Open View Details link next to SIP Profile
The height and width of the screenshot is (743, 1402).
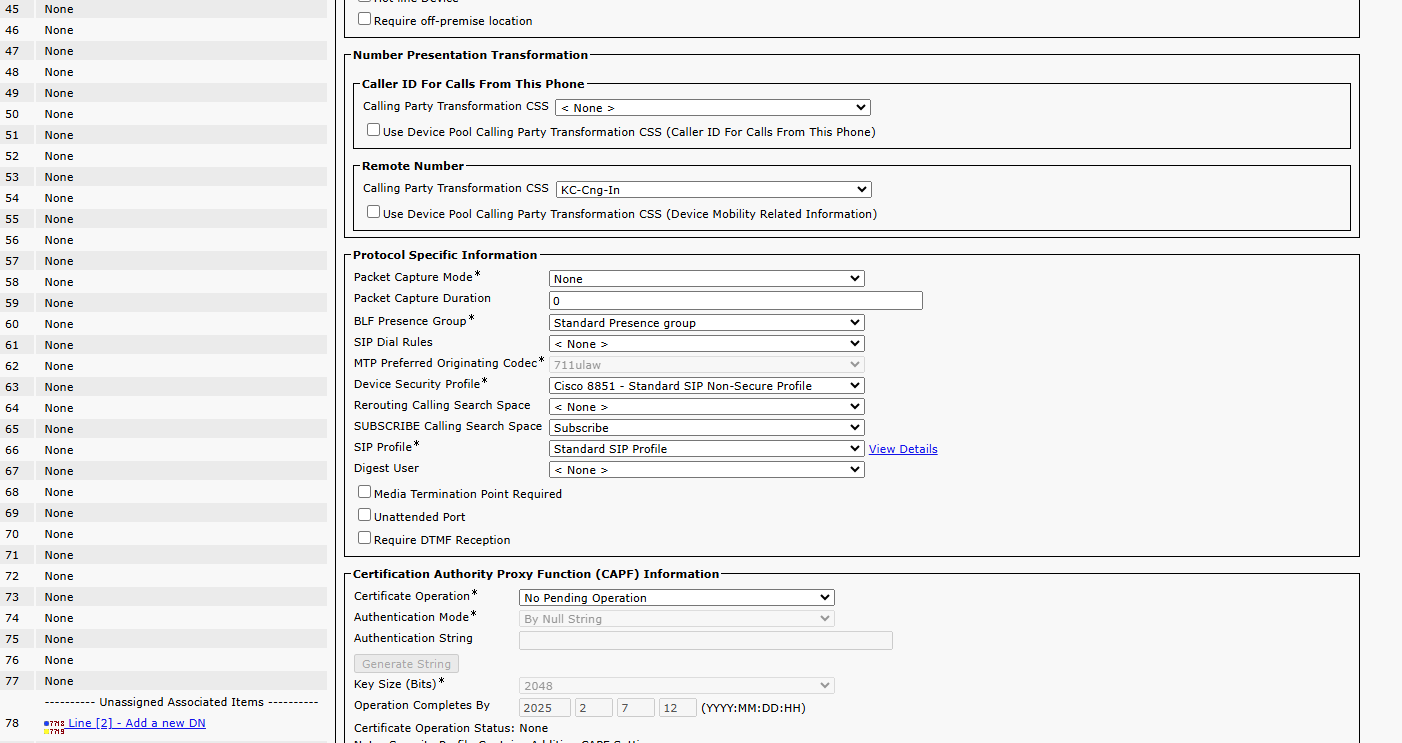903,449
